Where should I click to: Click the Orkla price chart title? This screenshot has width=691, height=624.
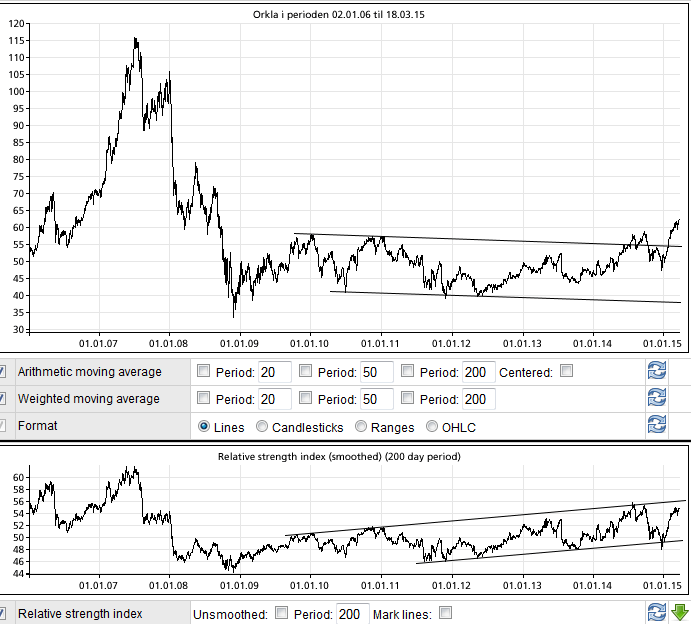[x=345, y=14]
